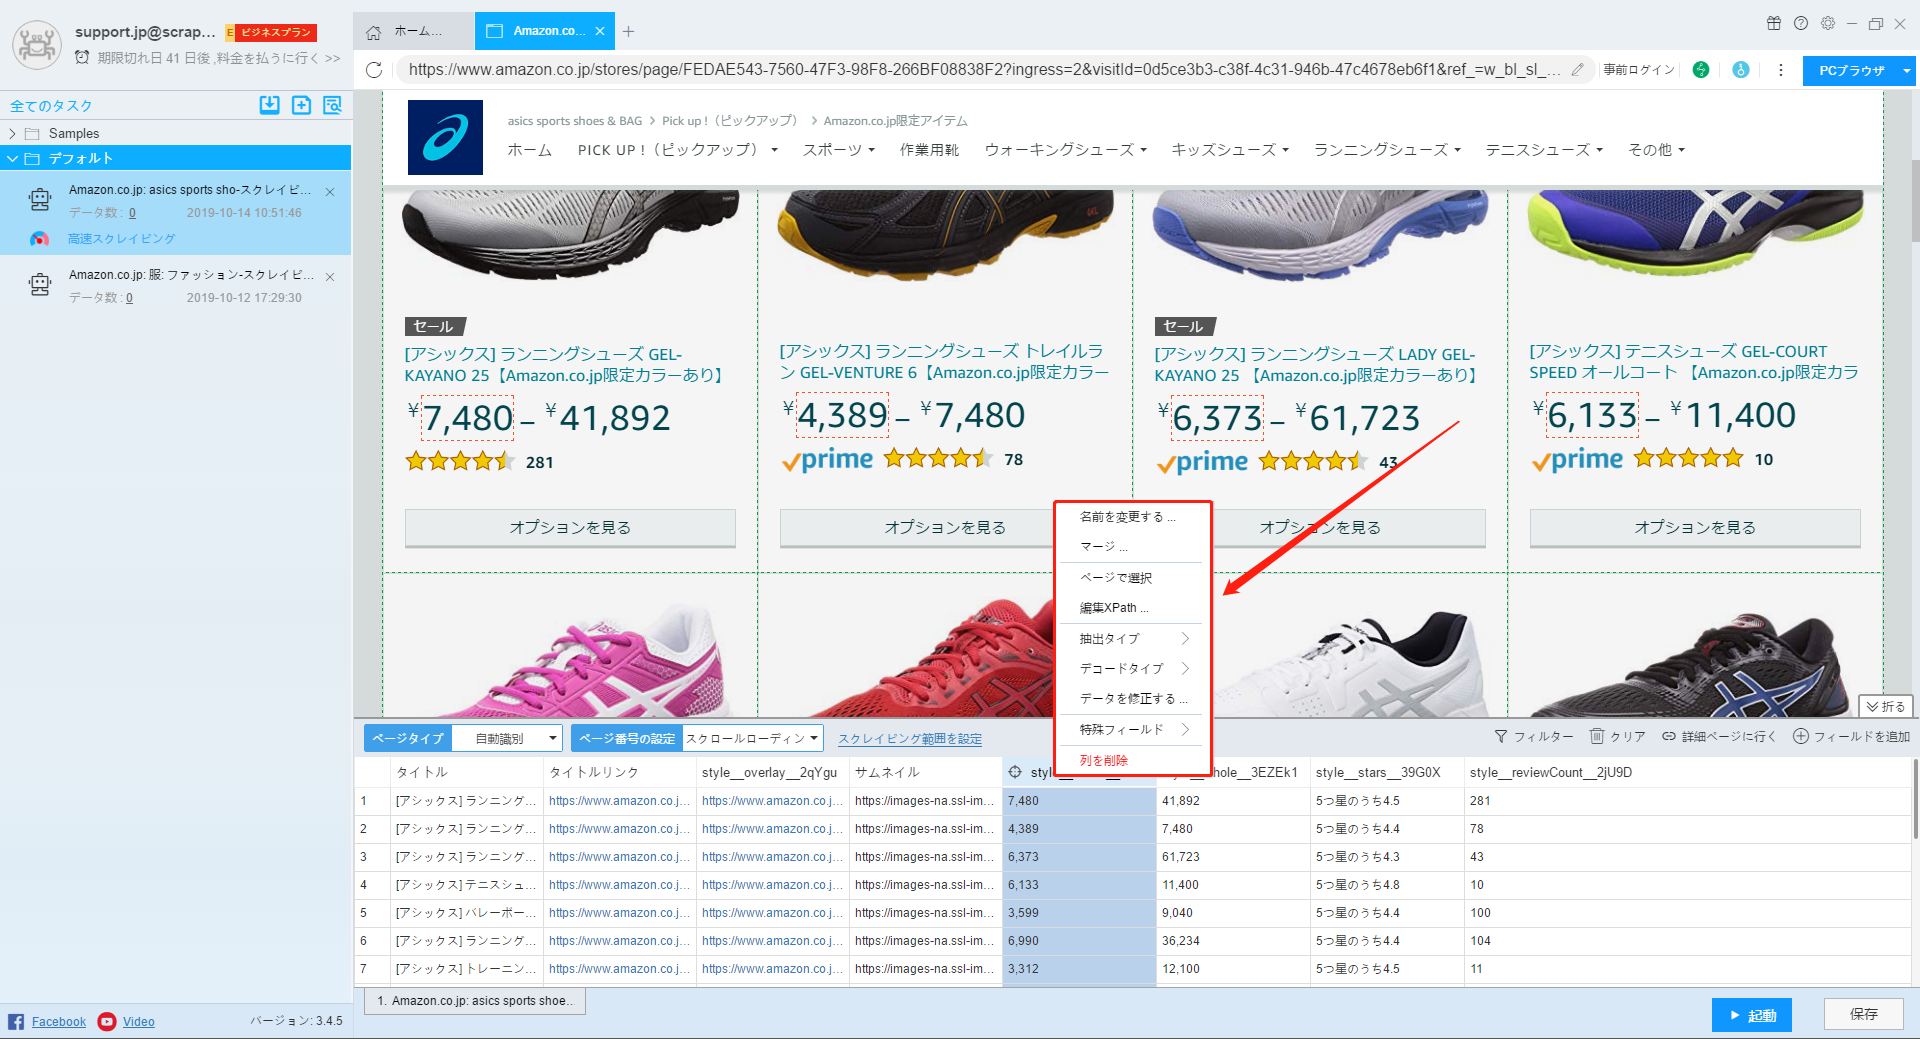Open settings gear icon in title bar
The image size is (1920, 1039).
[x=1828, y=23]
